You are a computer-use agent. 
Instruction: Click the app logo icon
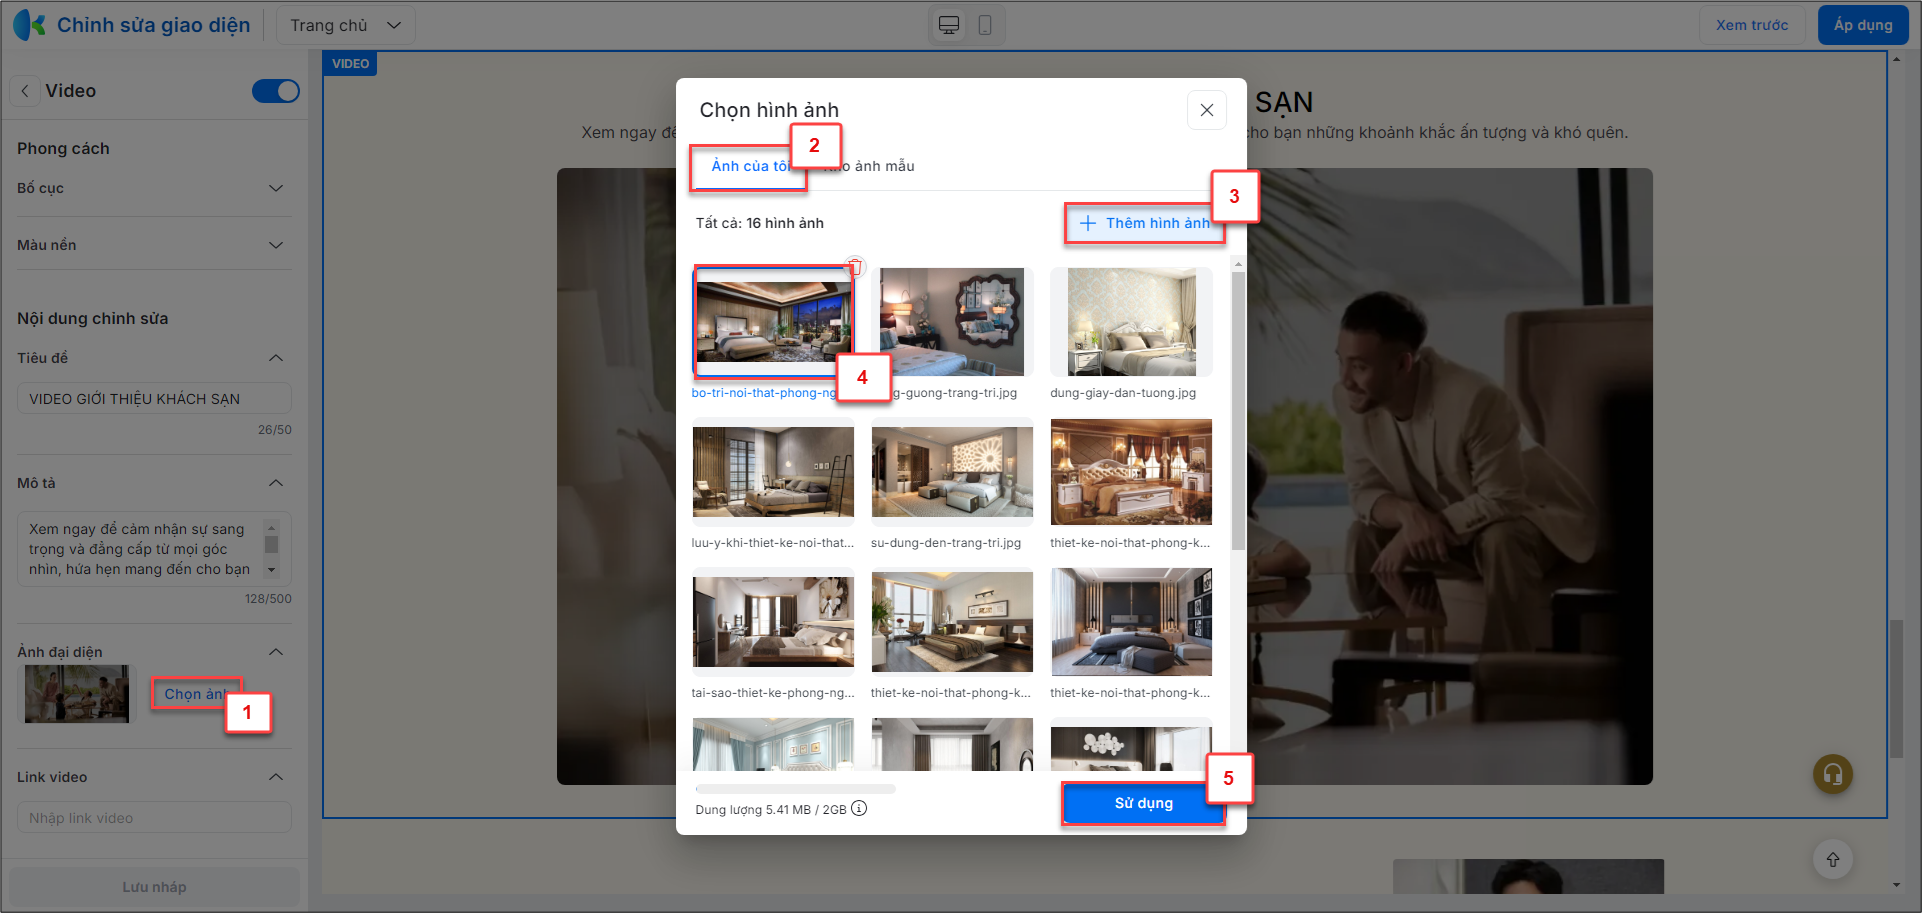pyautogui.click(x=29, y=25)
